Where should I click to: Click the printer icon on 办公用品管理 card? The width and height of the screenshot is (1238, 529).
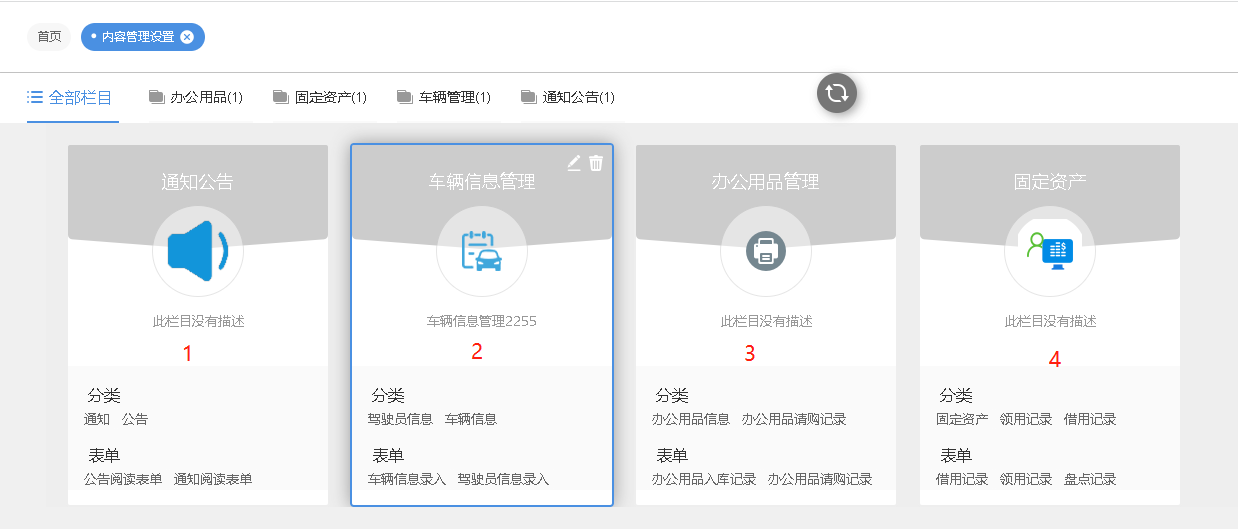[766, 251]
